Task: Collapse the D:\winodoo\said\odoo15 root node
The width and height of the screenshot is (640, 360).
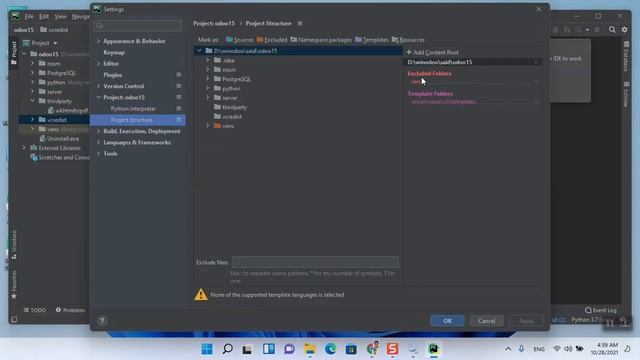Action: coord(199,51)
